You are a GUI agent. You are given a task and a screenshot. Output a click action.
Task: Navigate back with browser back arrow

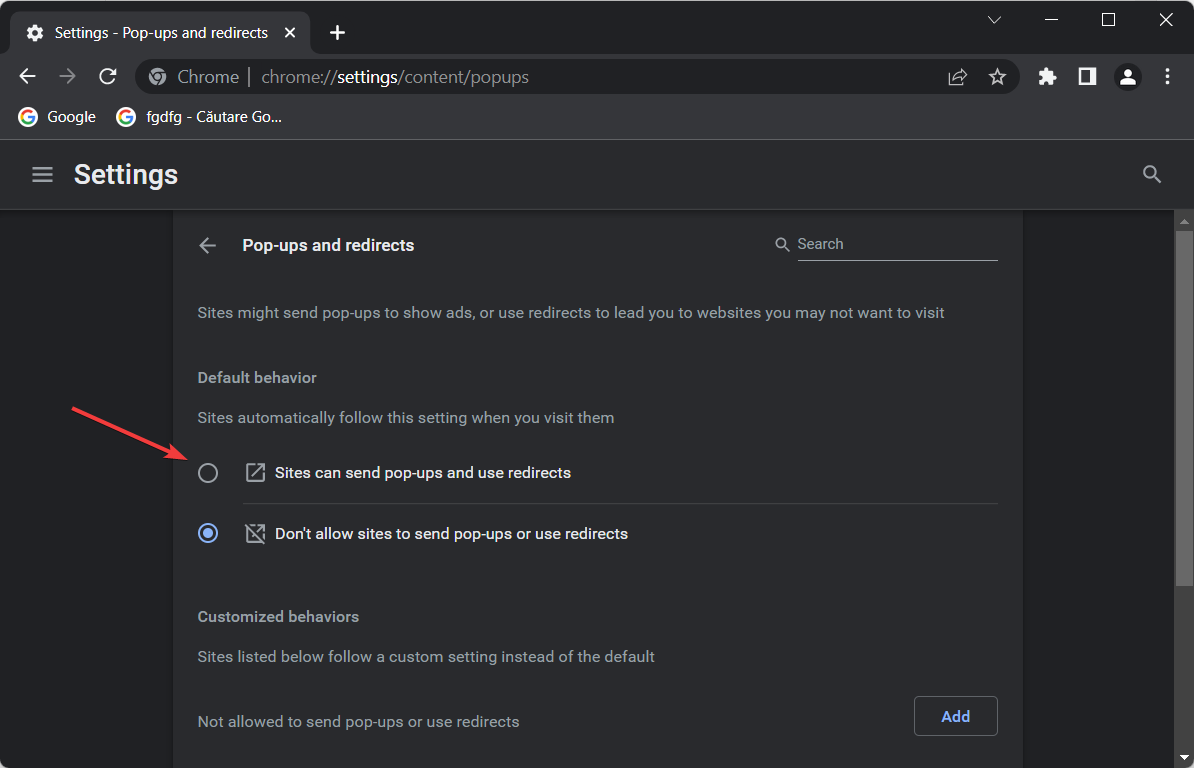click(27, 76)
